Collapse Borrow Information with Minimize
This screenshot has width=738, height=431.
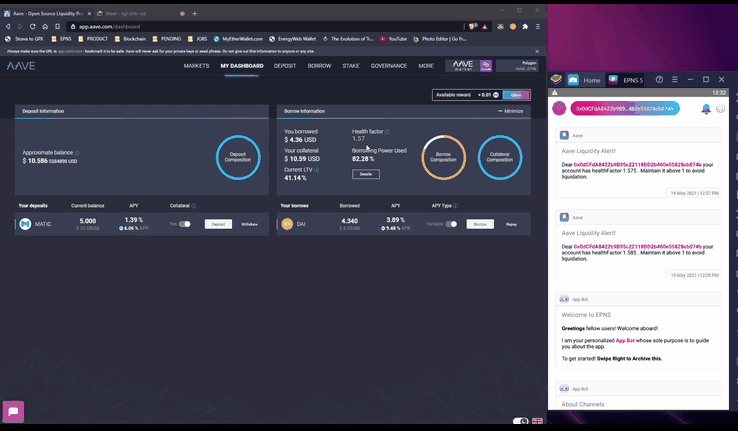point(510,111)
